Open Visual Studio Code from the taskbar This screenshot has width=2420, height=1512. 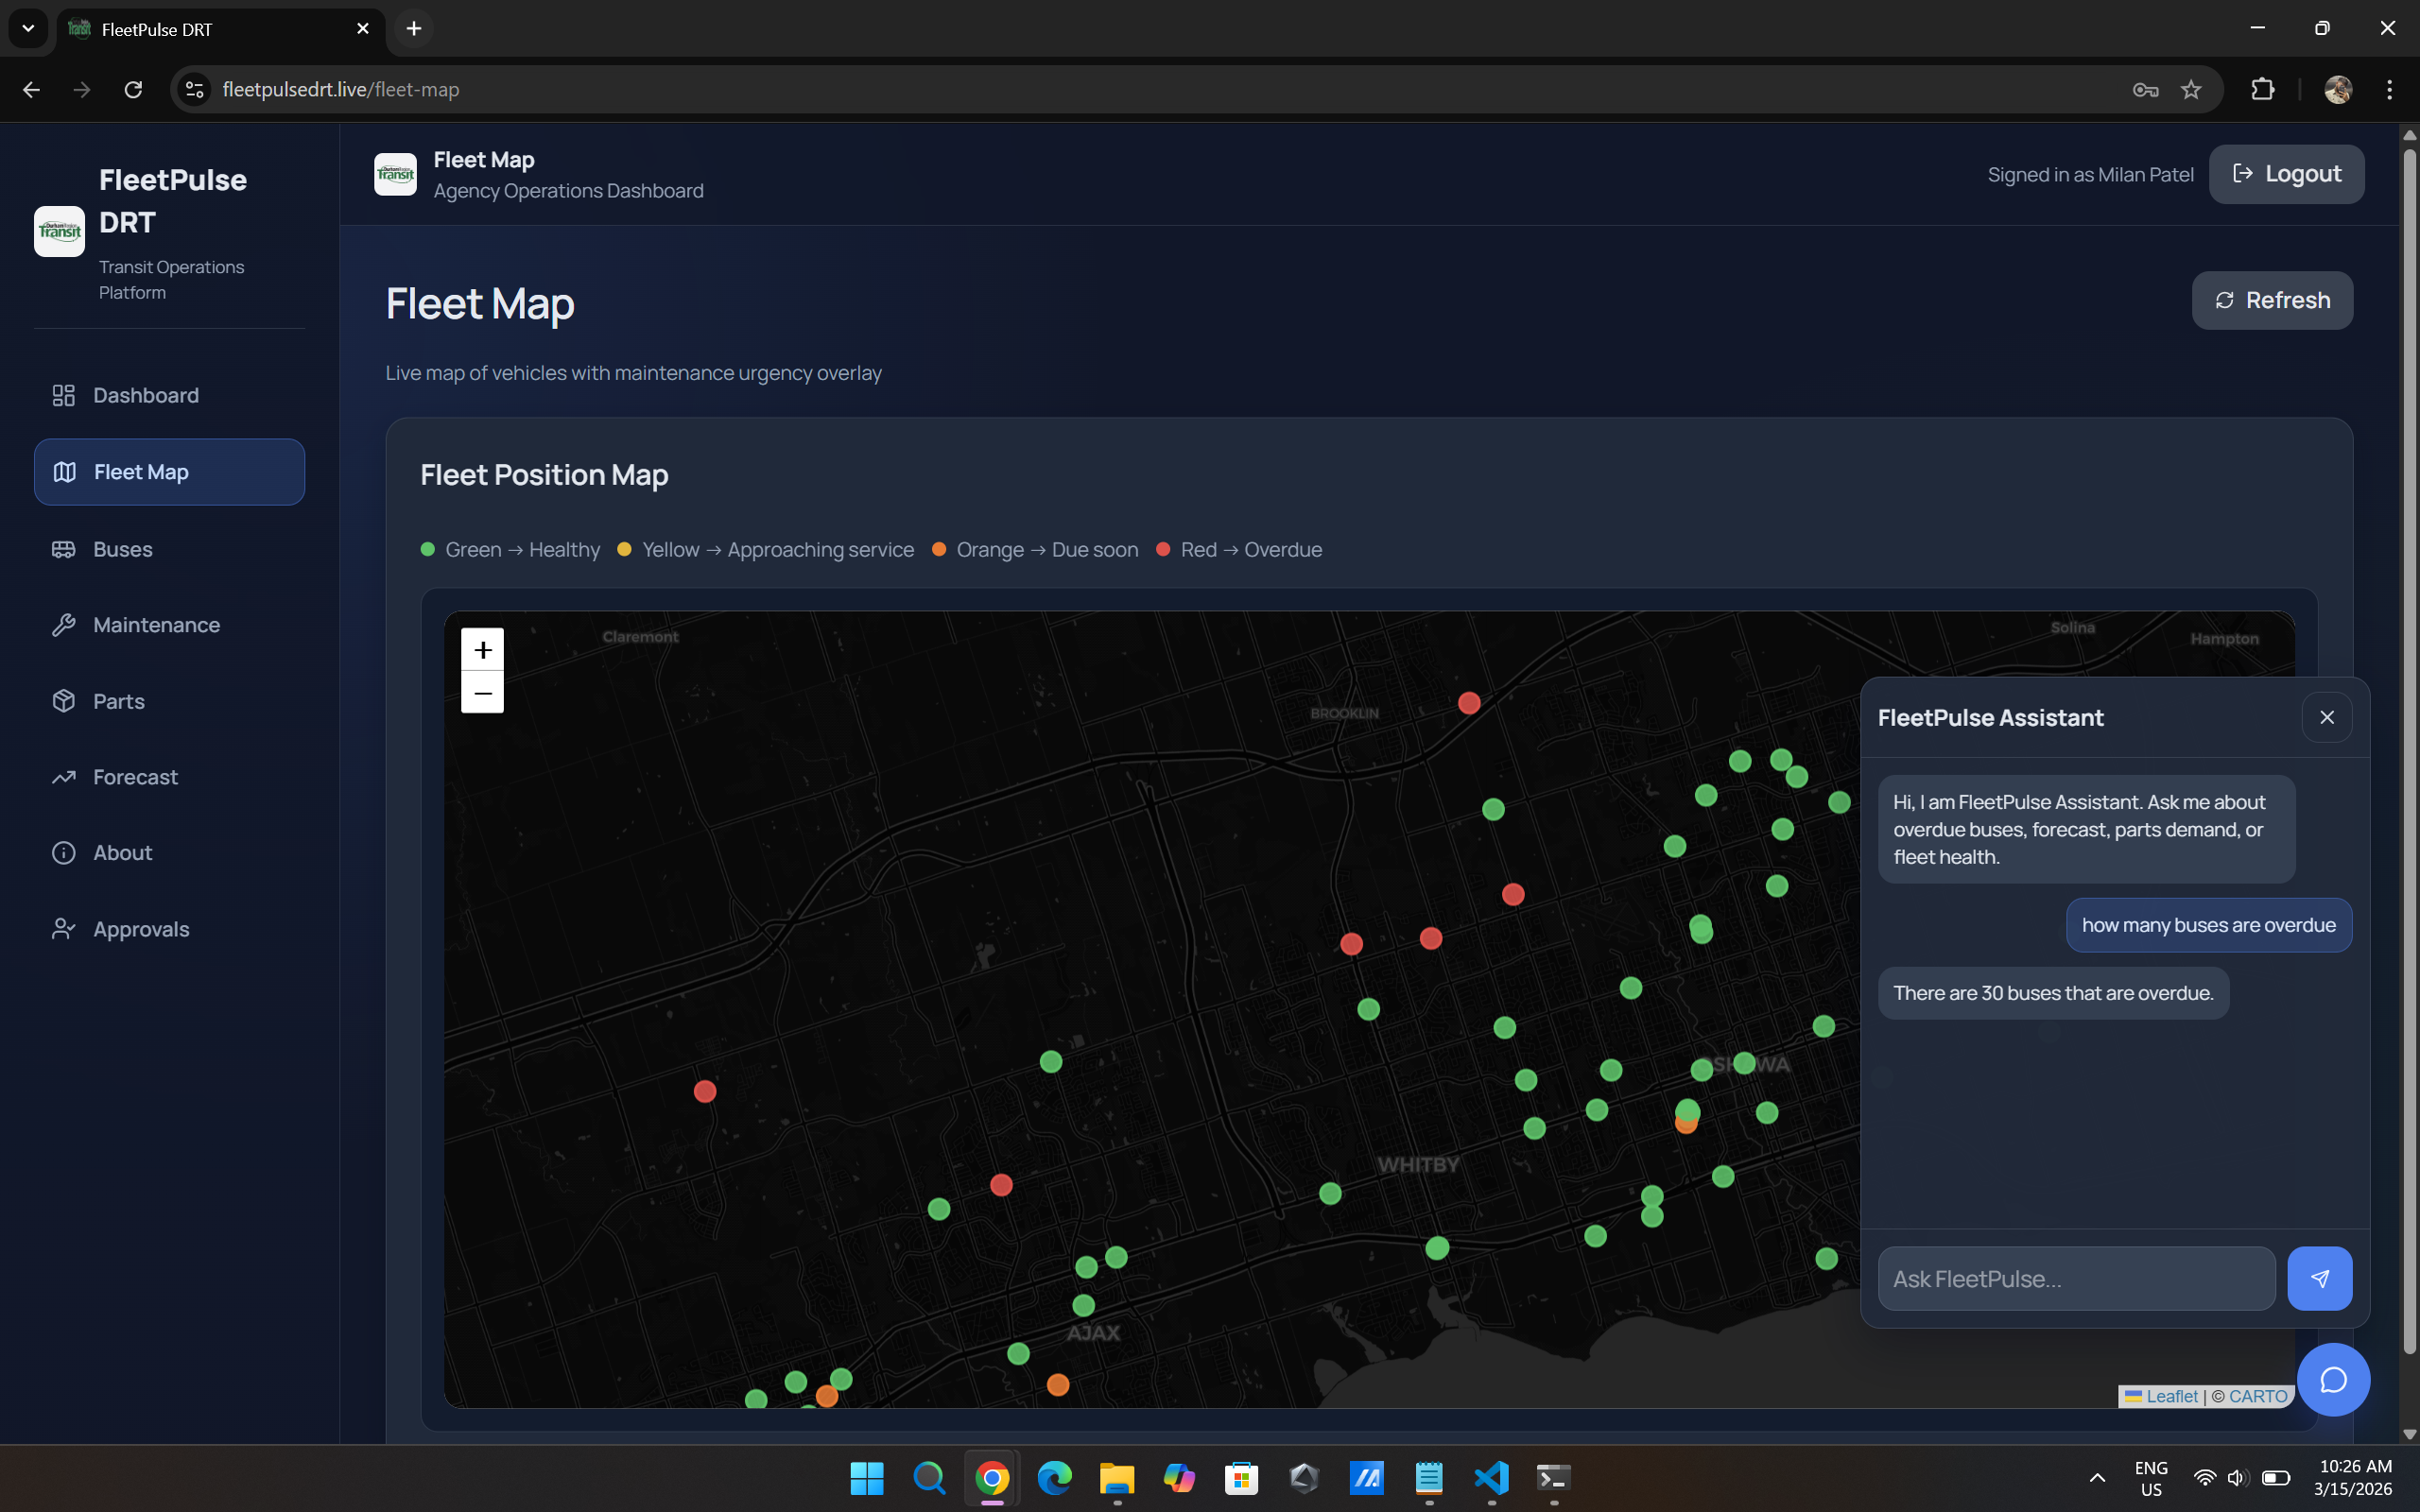1491,1478
